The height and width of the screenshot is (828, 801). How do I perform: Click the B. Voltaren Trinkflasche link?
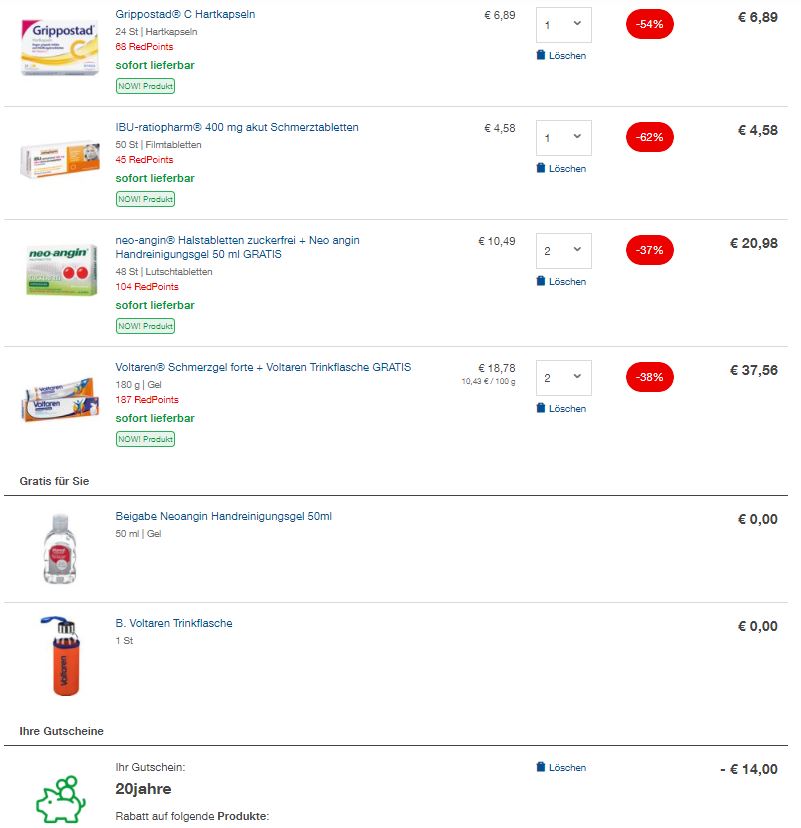click(x=174, y=623)
